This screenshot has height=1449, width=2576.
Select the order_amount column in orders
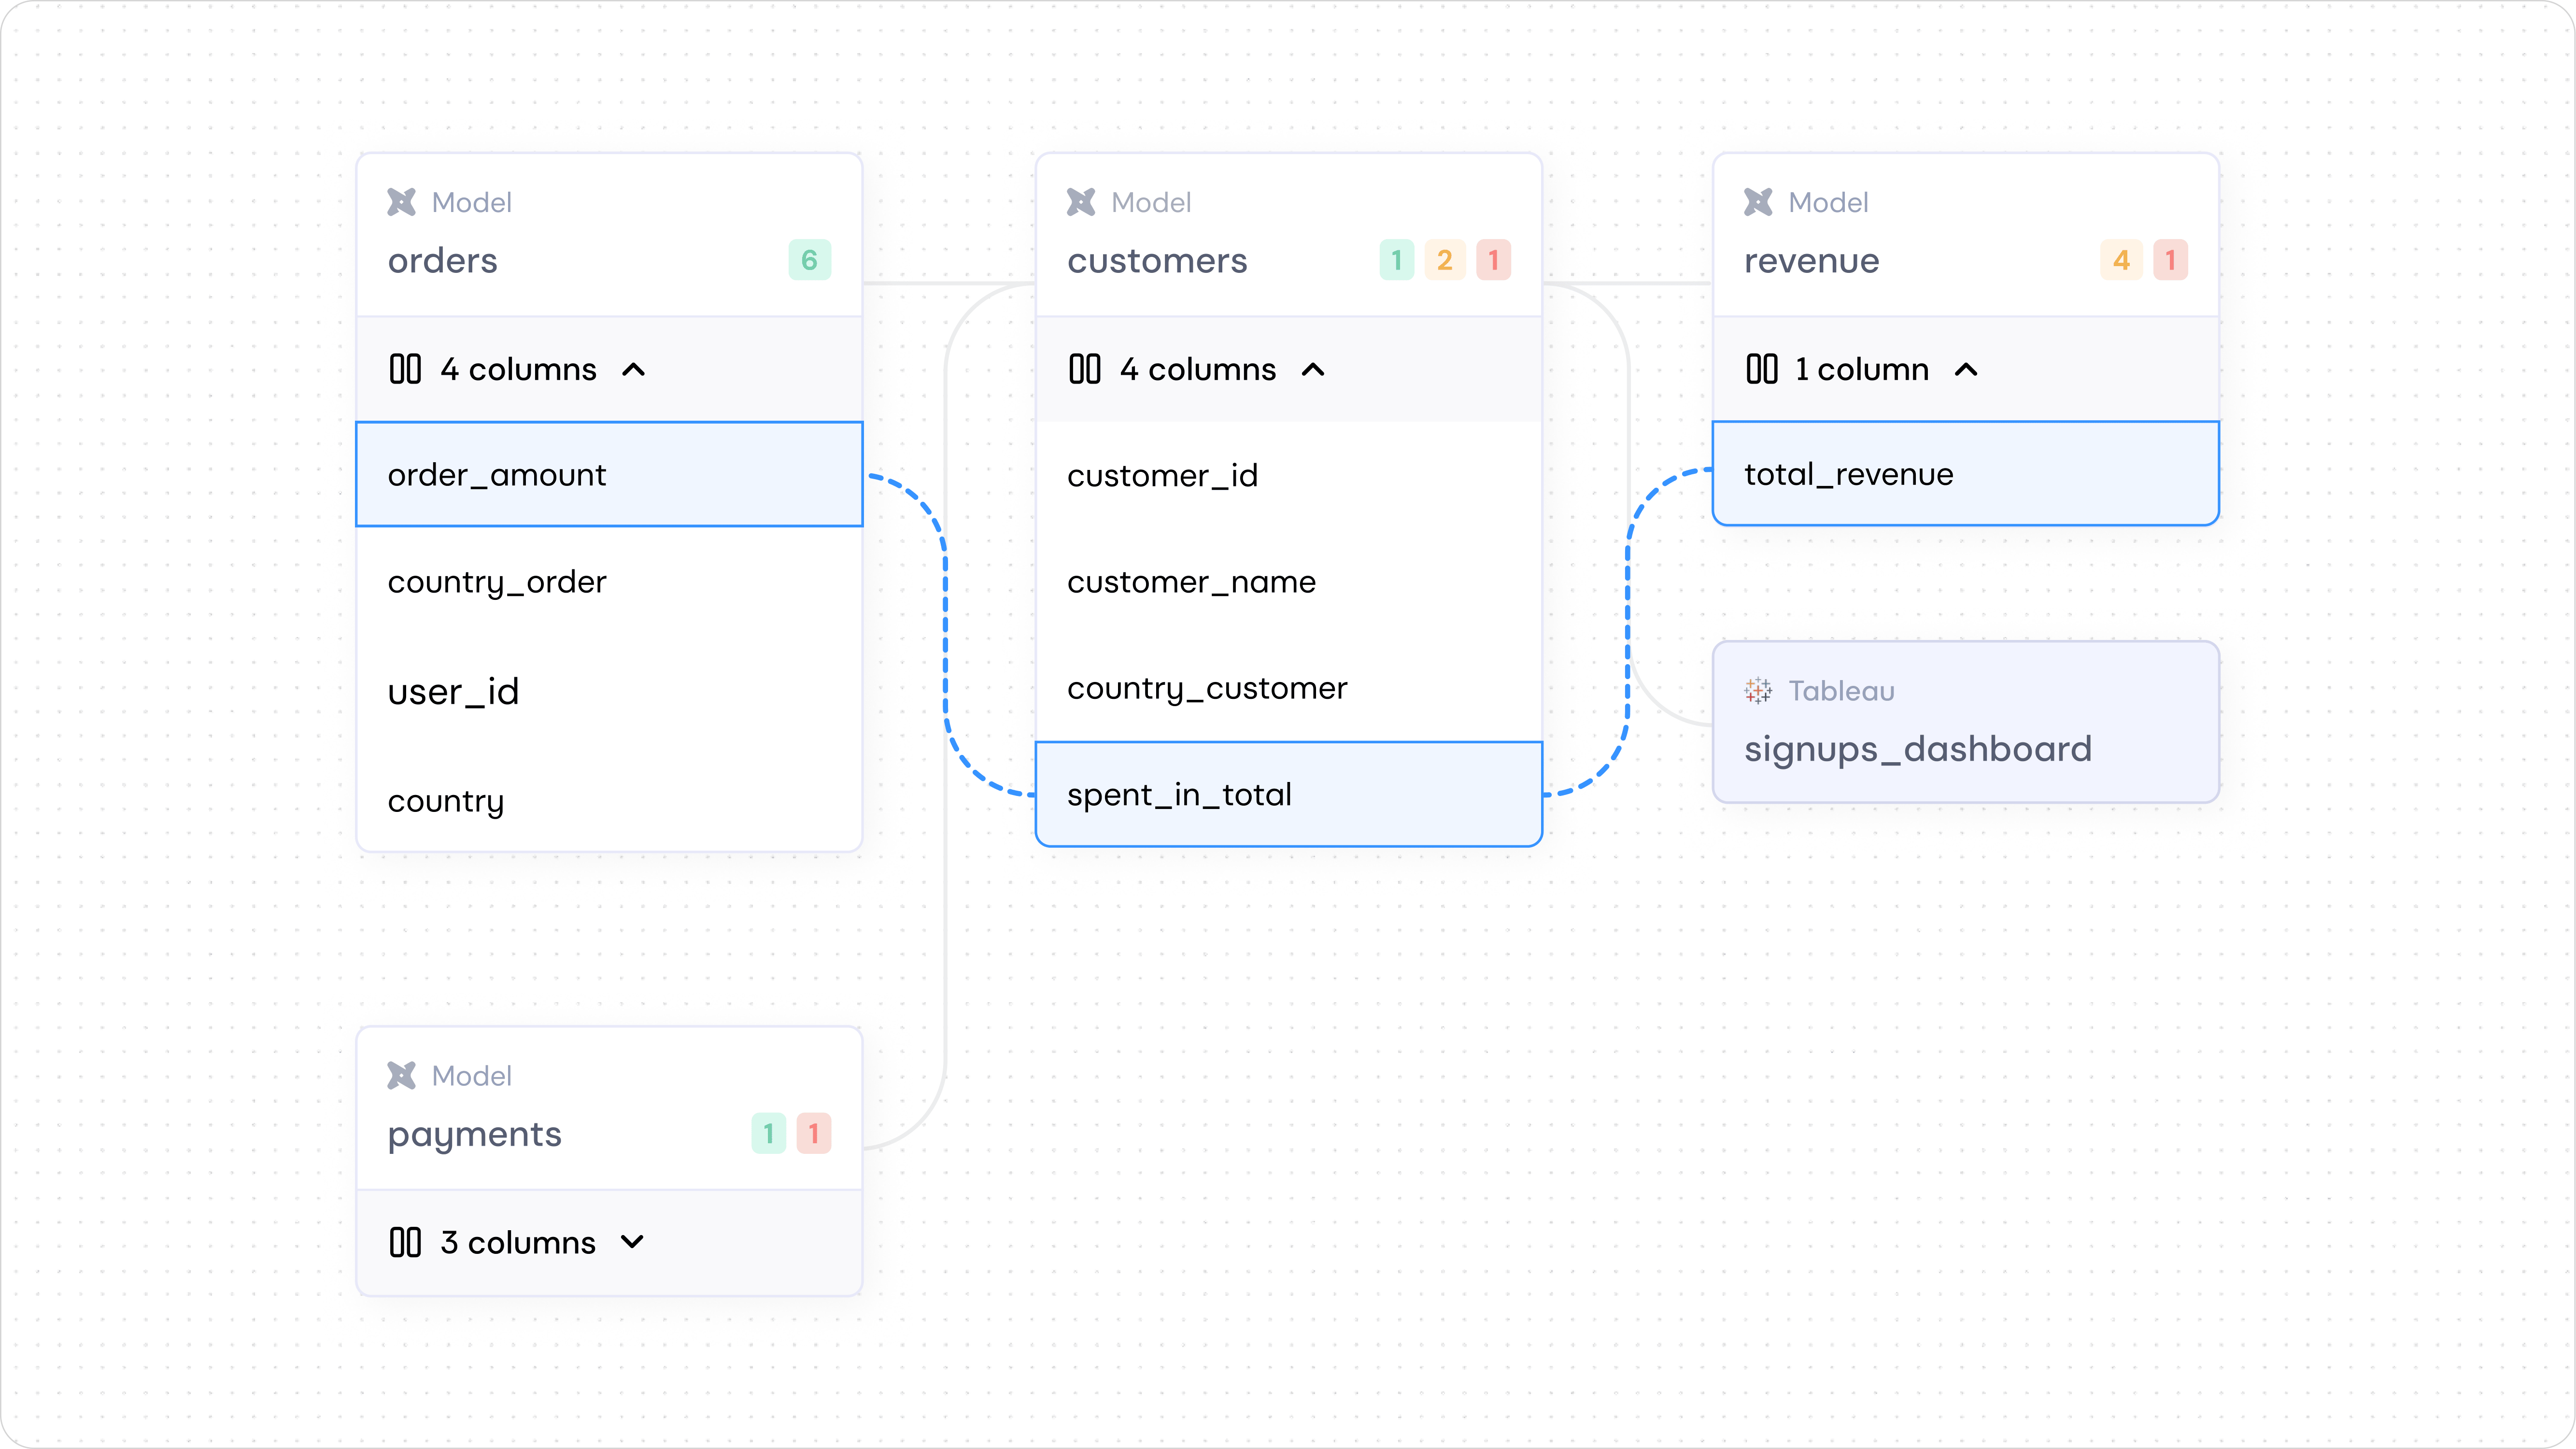[x=609, y=474]
